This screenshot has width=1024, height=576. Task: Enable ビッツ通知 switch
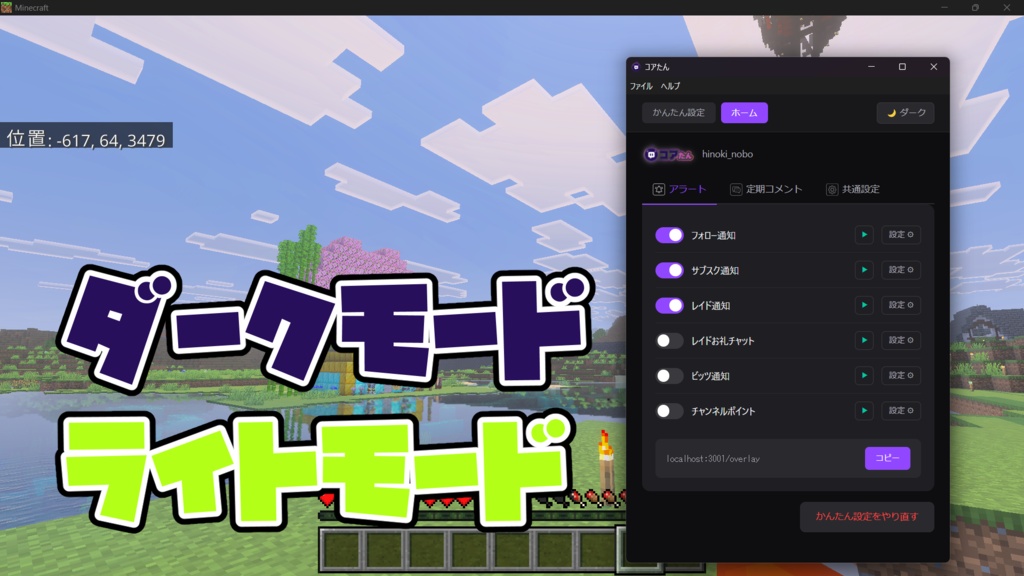[x=669, y=376]
